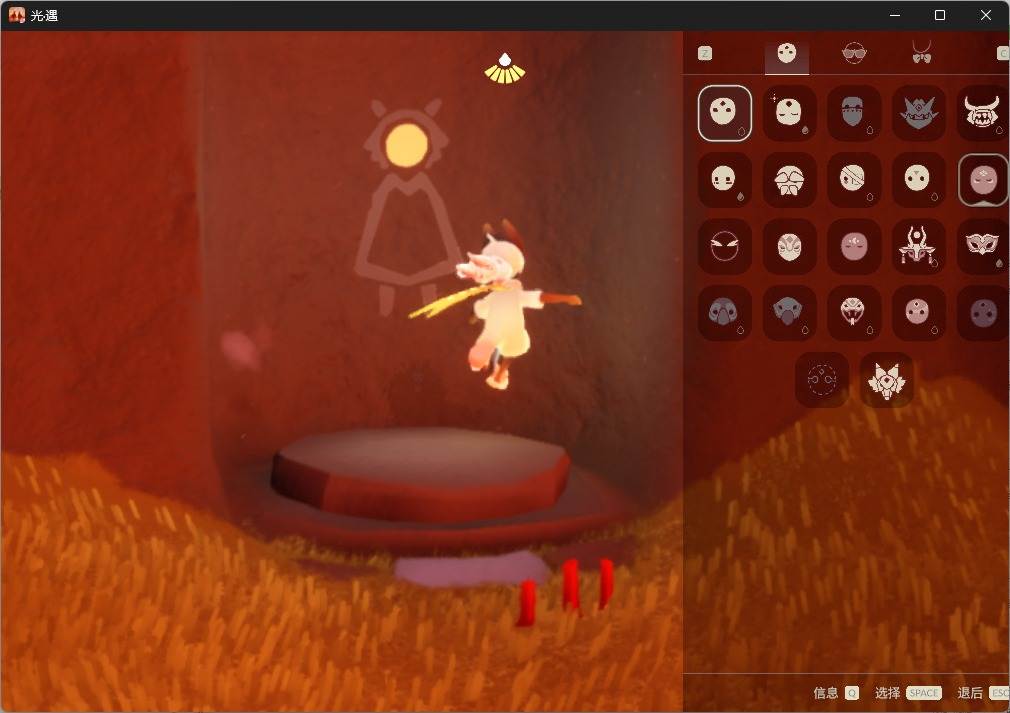Screen dimensions: 1010x713
Task: Equip the fox face mask
Action: coord(886,380)
